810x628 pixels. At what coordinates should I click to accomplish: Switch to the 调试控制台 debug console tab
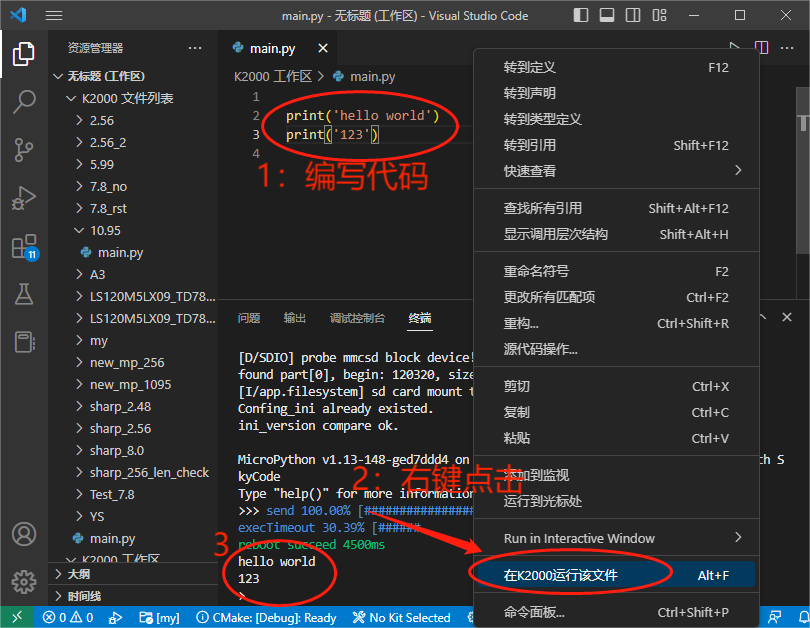(357, 318)
